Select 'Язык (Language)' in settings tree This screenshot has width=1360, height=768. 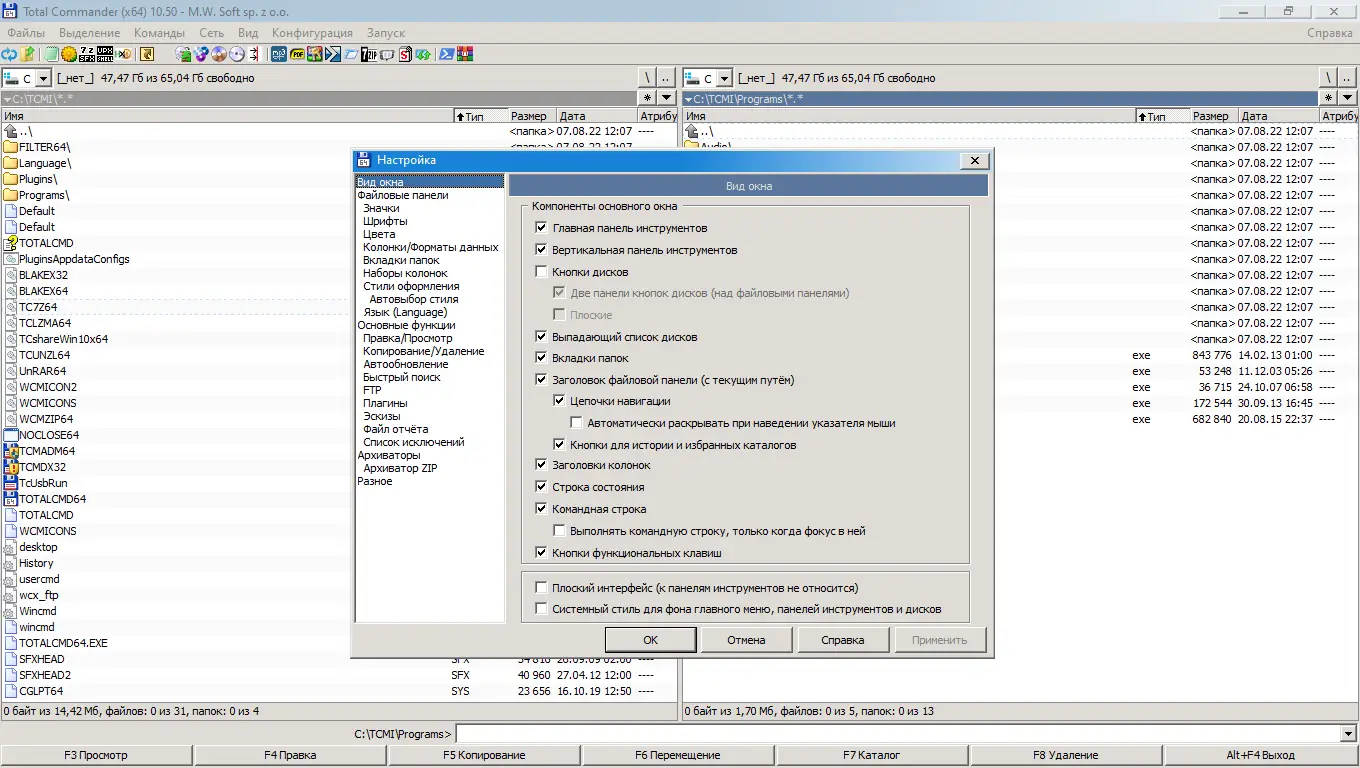(405, 312)
